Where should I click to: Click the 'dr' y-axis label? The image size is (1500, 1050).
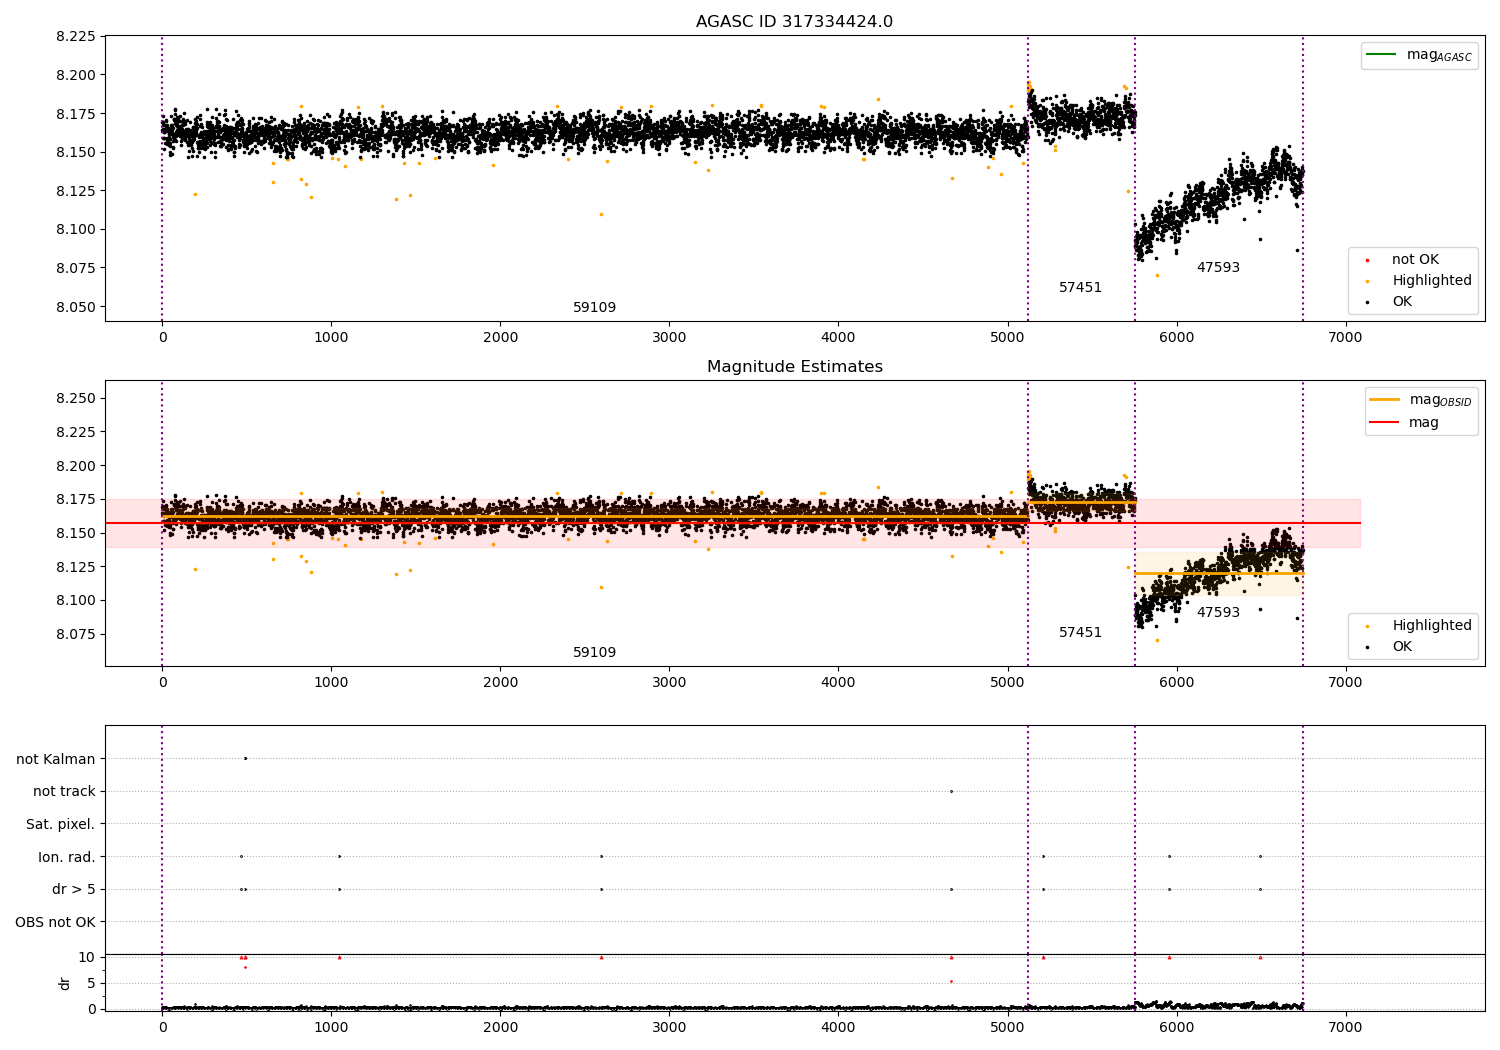click(65, 983)
